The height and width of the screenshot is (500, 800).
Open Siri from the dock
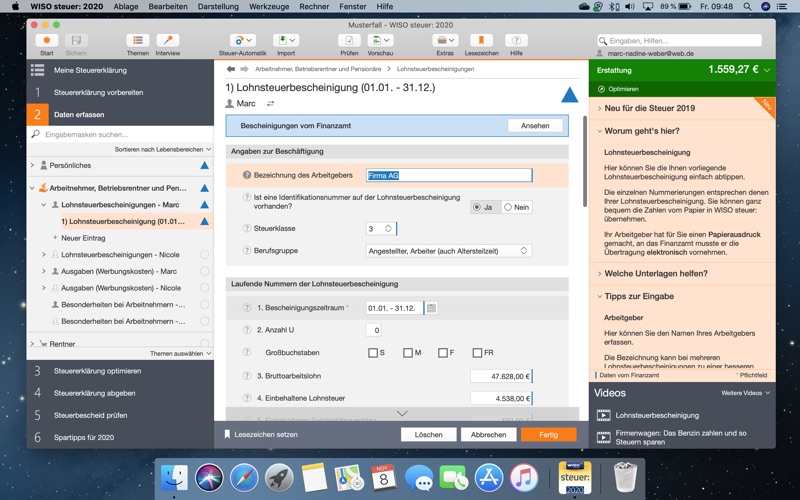point(209,478)
